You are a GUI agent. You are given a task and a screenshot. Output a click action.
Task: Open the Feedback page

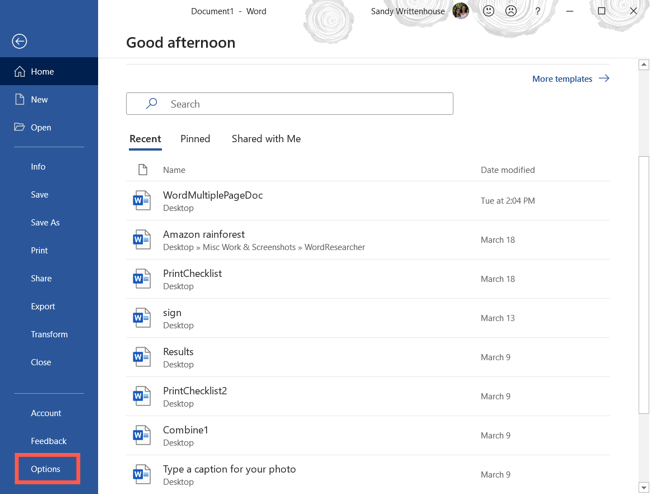click(49, 441)
